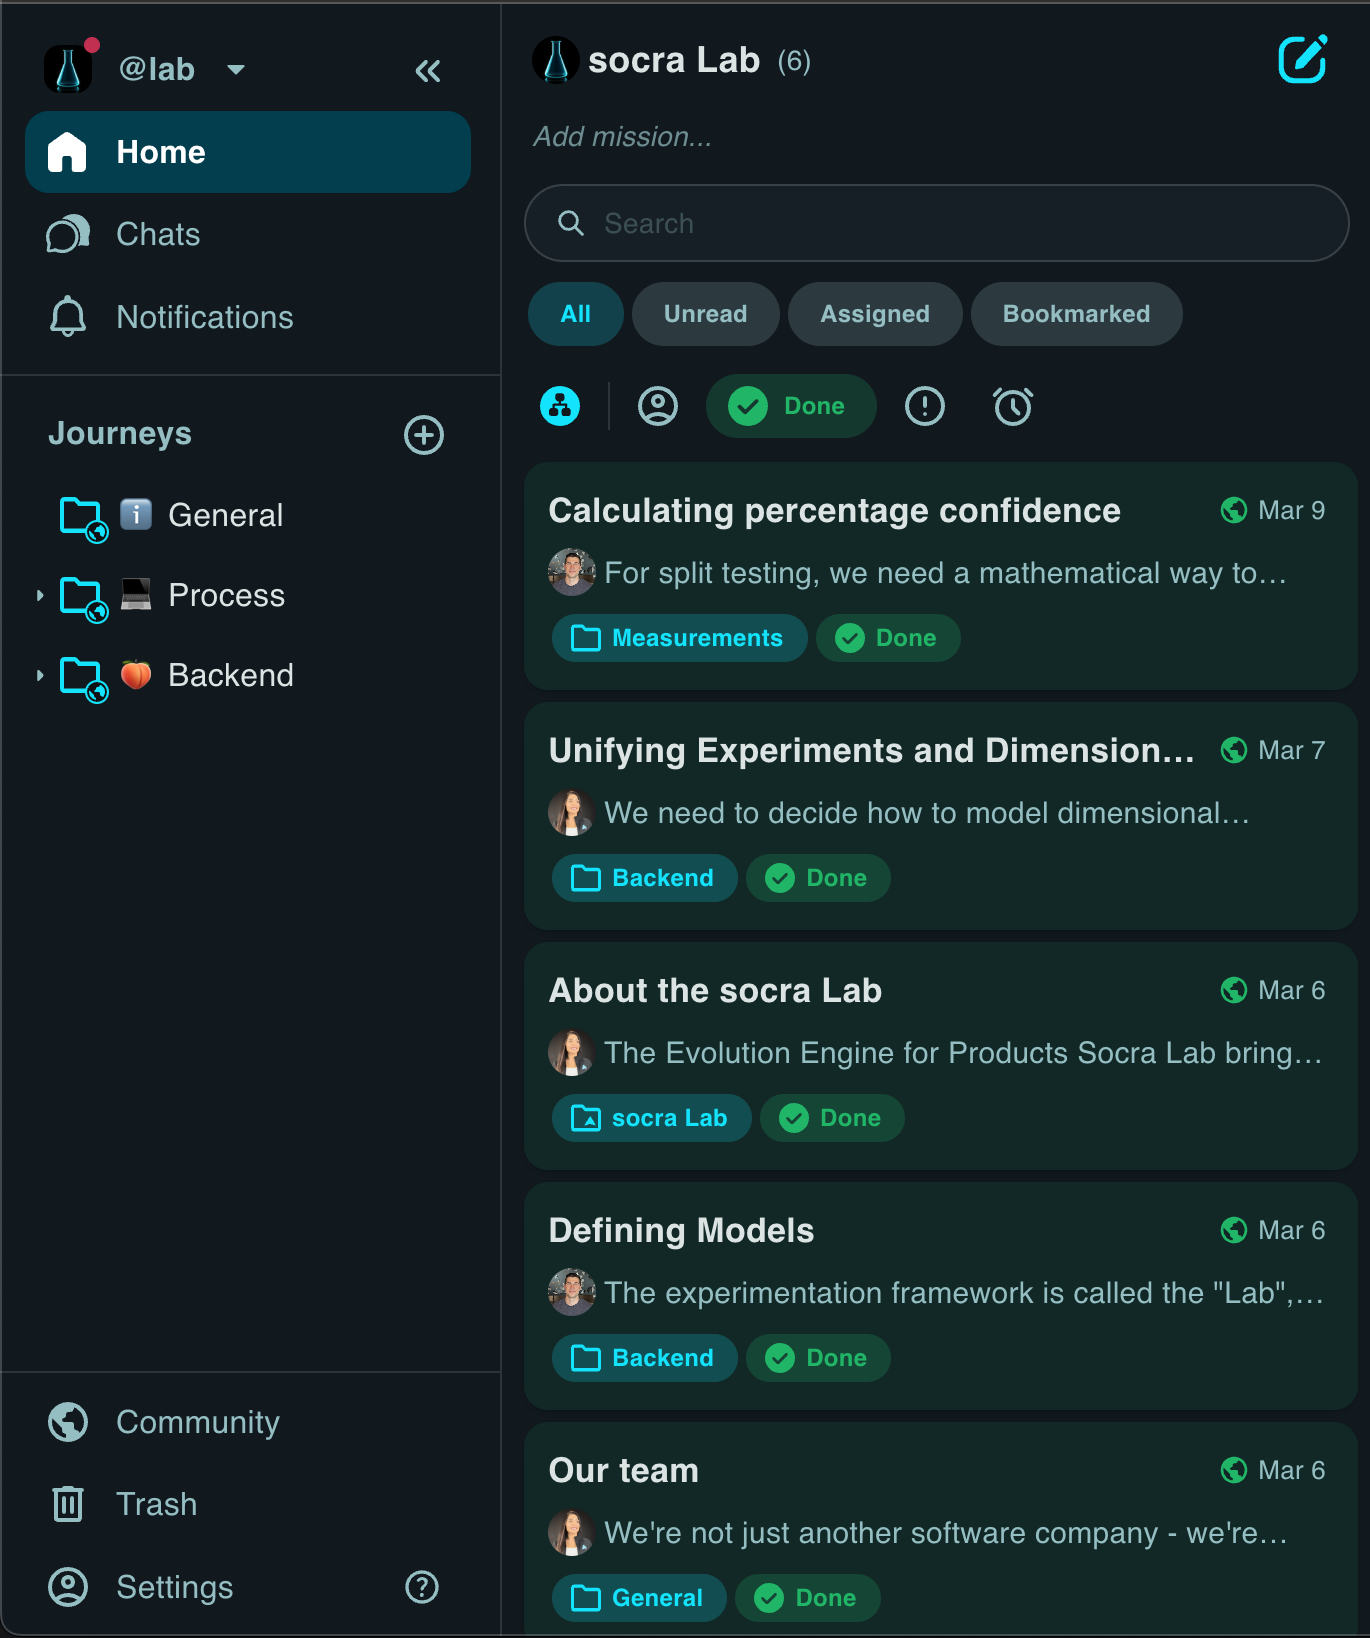
Task: Expand the Process journey folder
Action: 40,596
